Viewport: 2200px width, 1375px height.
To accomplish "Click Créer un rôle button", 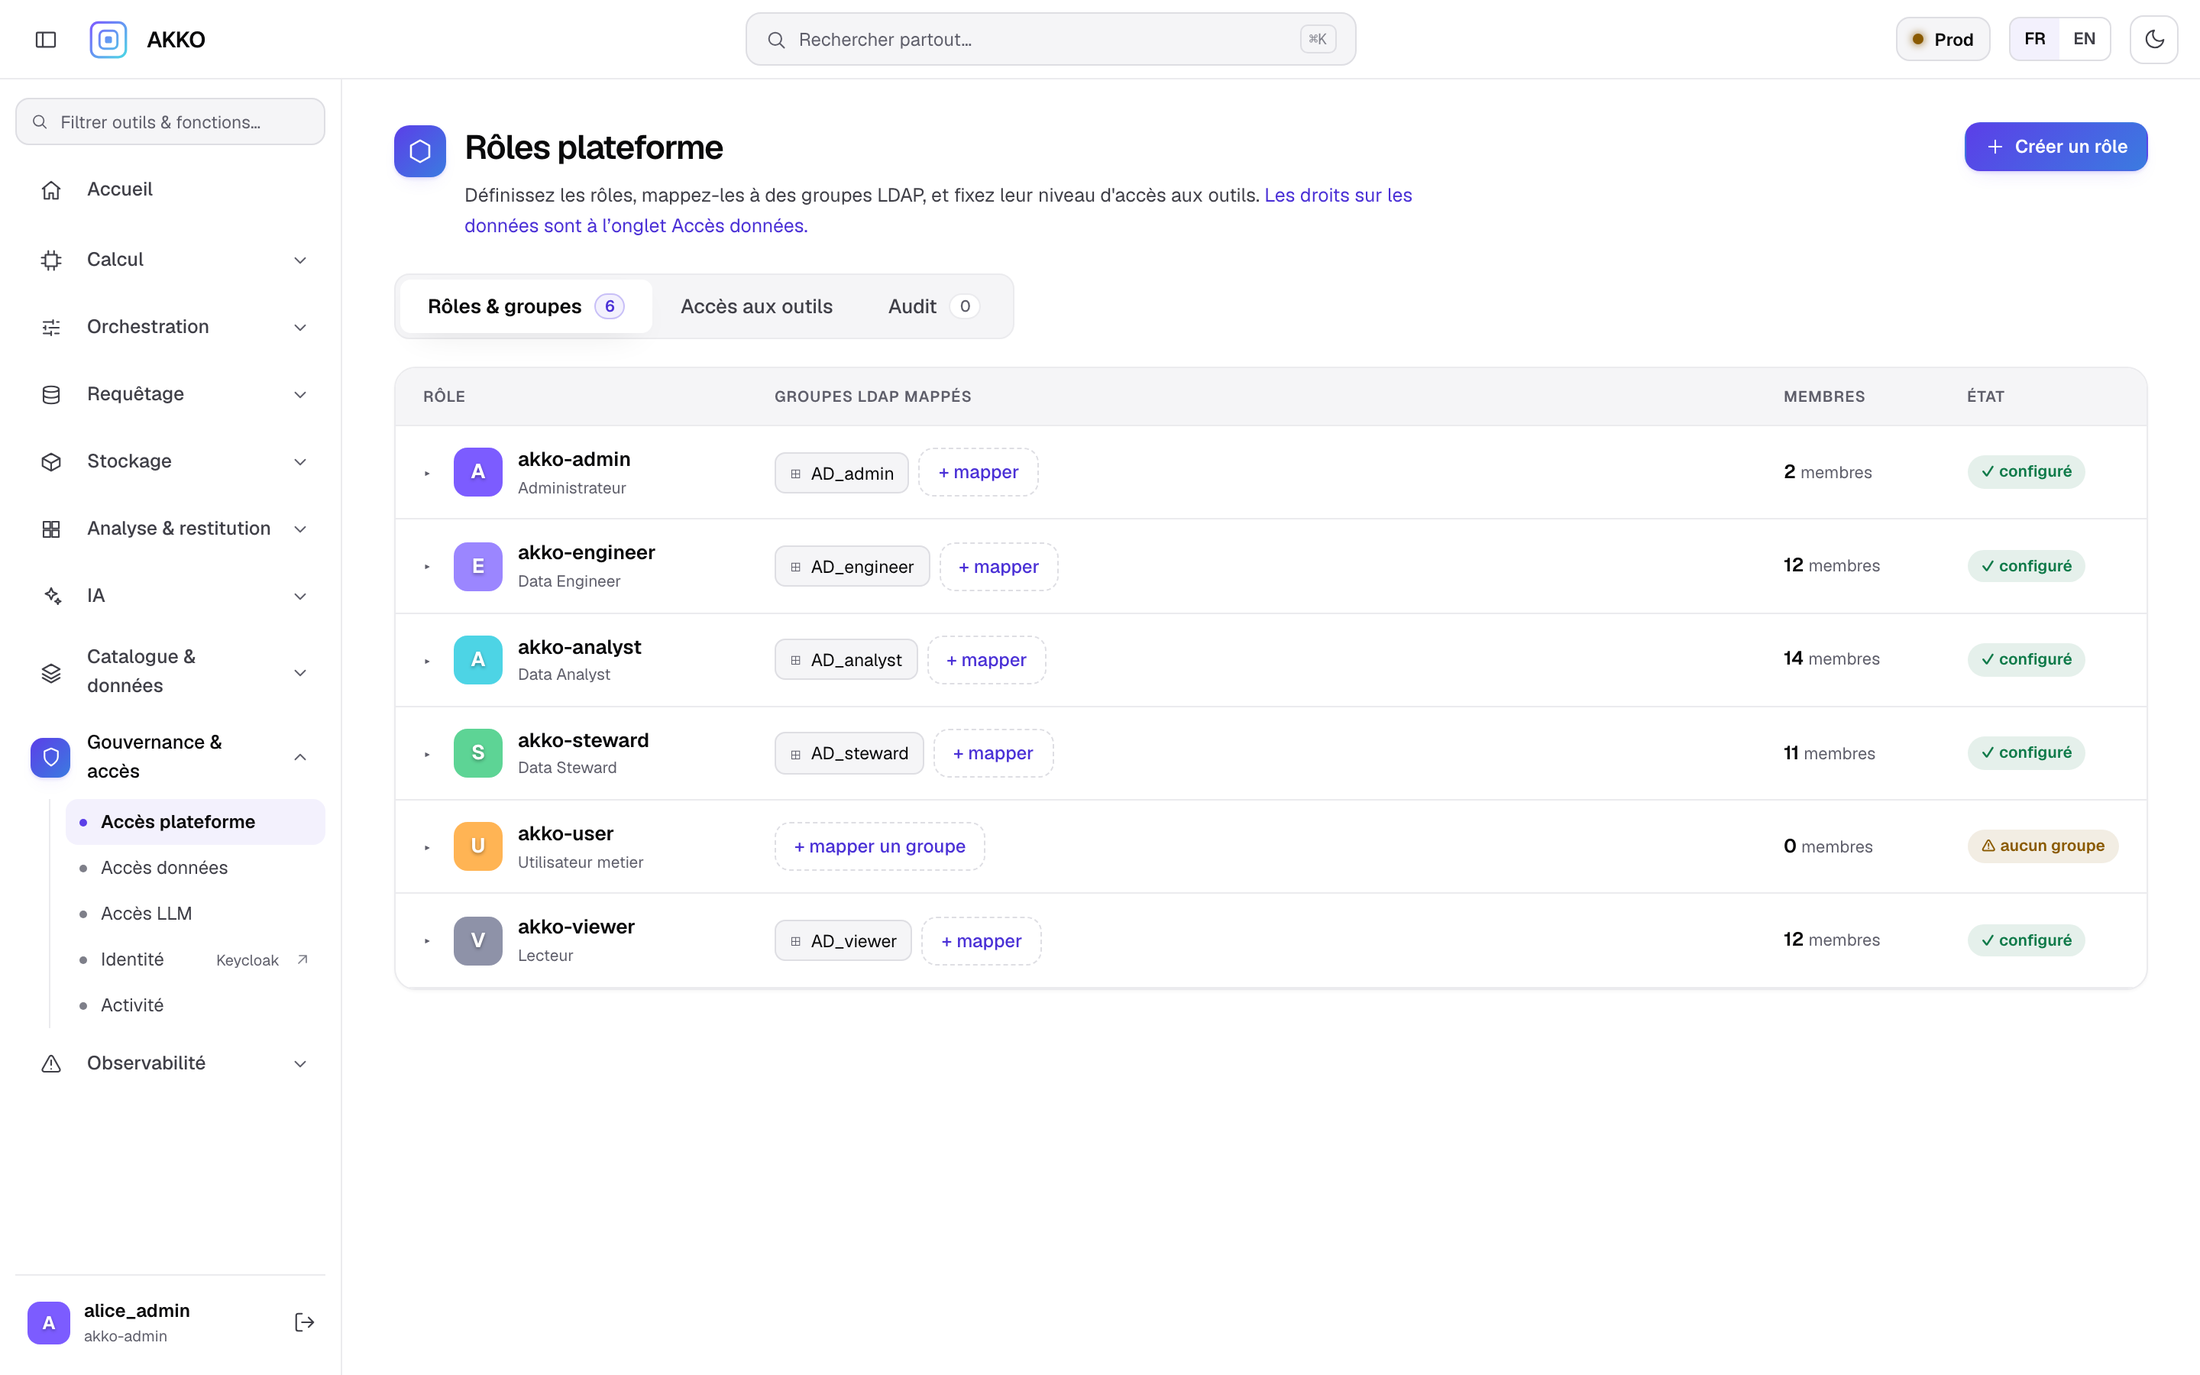I will [x=2055, y=146].
